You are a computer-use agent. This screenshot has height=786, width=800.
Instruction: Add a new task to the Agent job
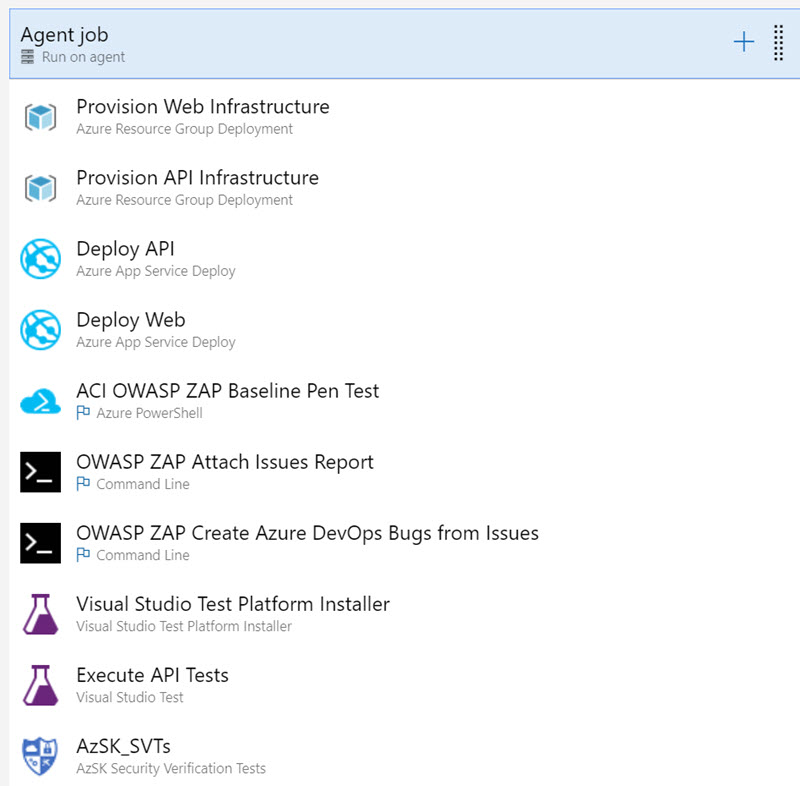click(x=744, y=41)
